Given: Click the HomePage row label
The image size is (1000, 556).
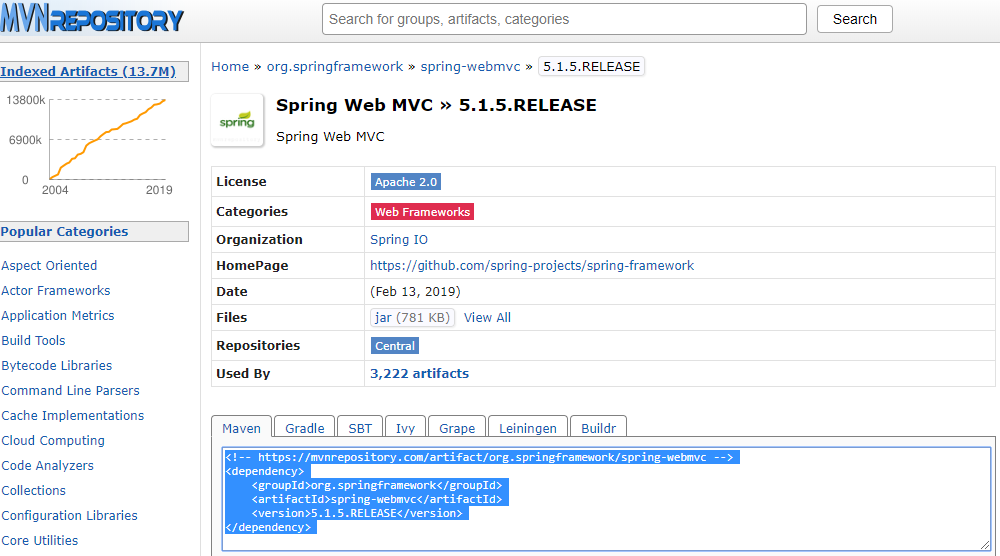Looking at the screenshot, I should tap(252, 266).
